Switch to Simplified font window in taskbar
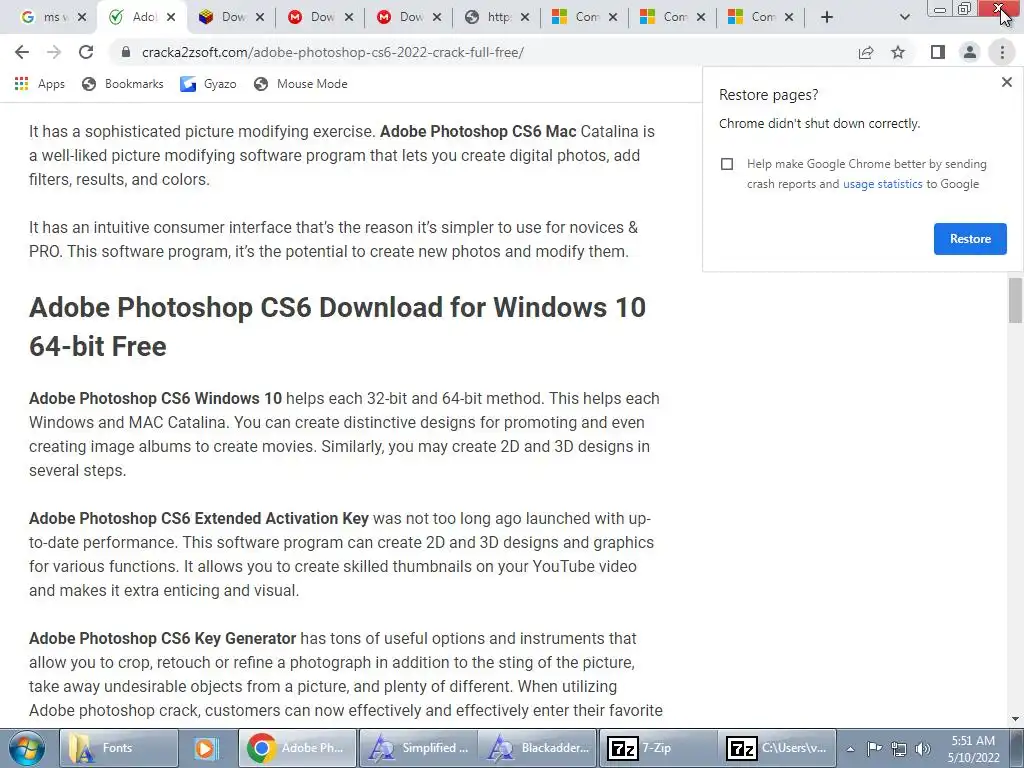 tap(418, 748)
